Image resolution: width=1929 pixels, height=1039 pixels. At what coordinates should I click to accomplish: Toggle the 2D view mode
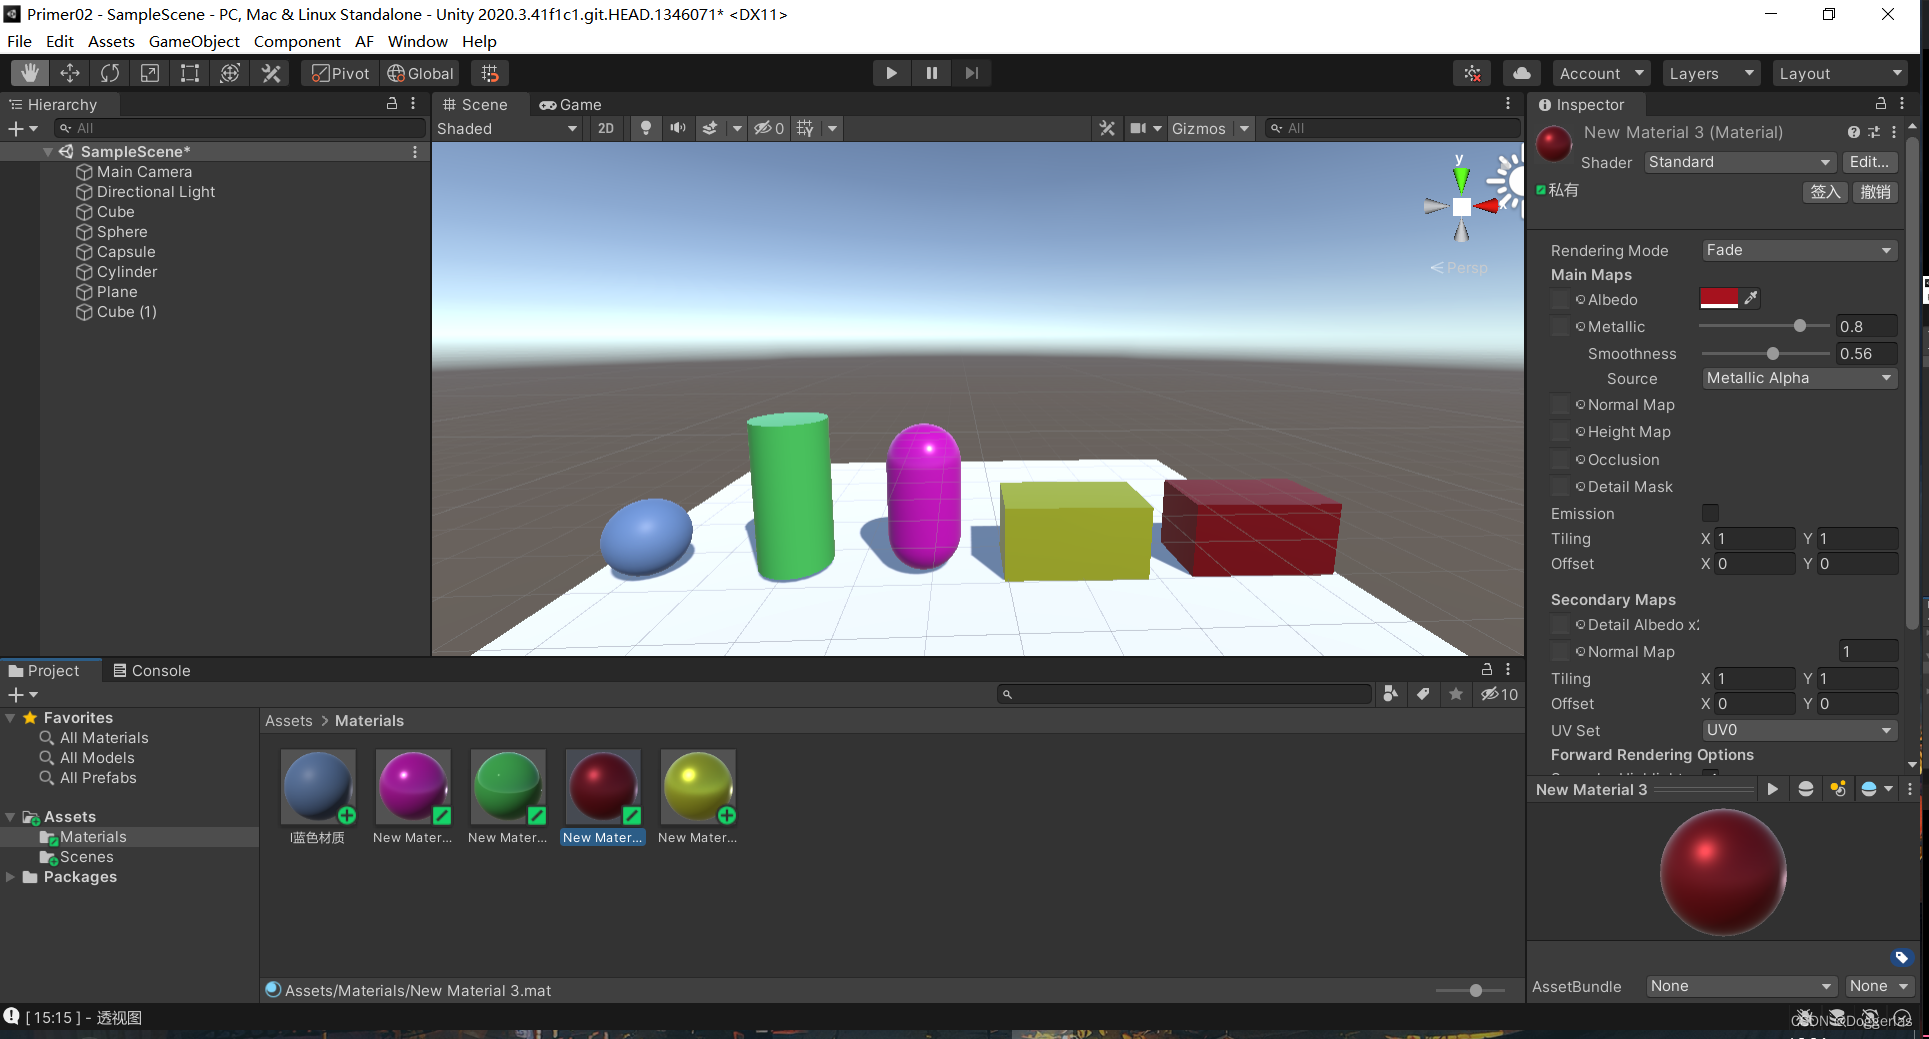(606, 128)
